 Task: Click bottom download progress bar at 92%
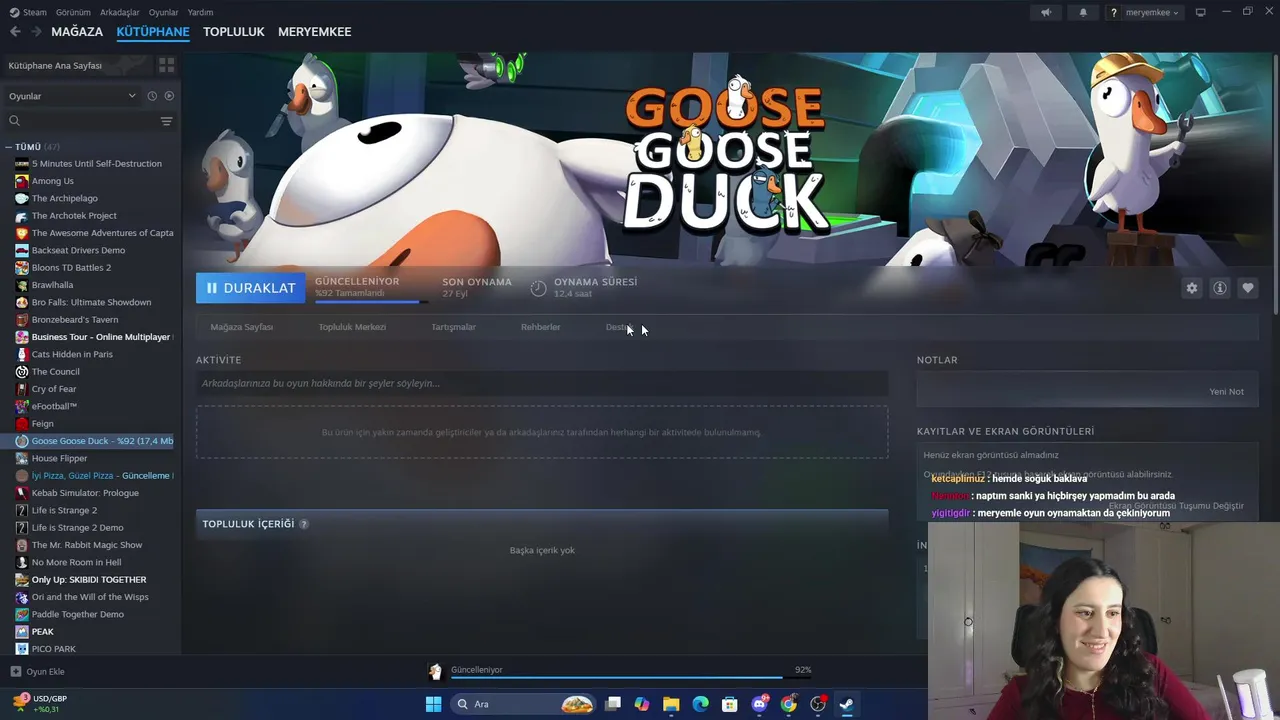point(631,678)
